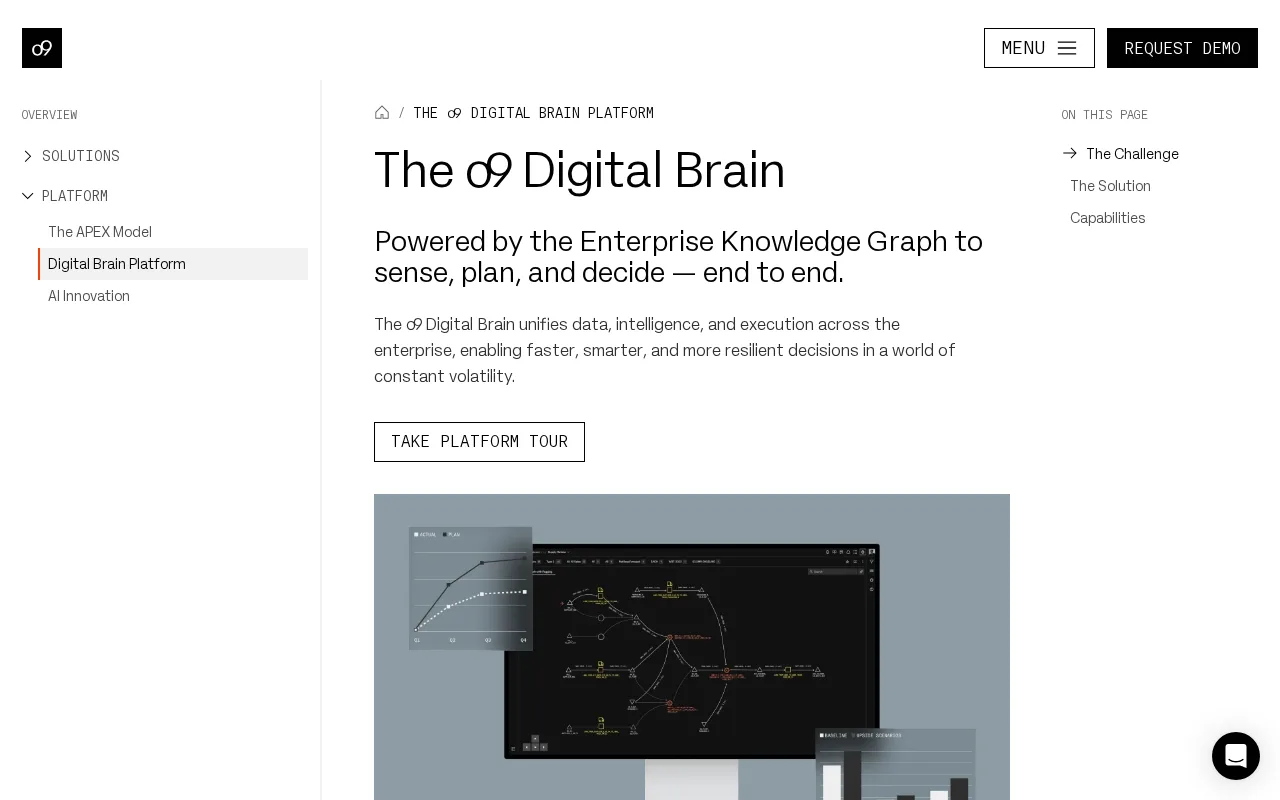Click The o9 Digital Brain heading

(x=580, y=171)
